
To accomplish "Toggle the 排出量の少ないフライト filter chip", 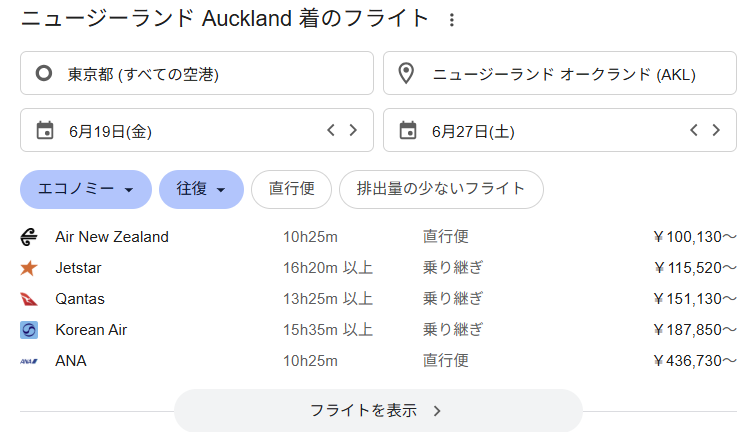I will point(441,189).
